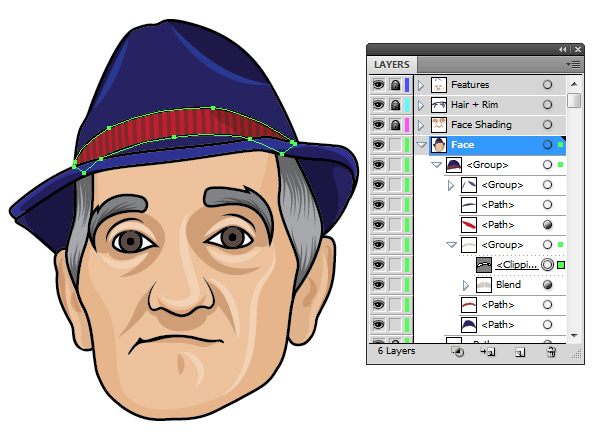Click green selection square of Face layer

[561, 145]
